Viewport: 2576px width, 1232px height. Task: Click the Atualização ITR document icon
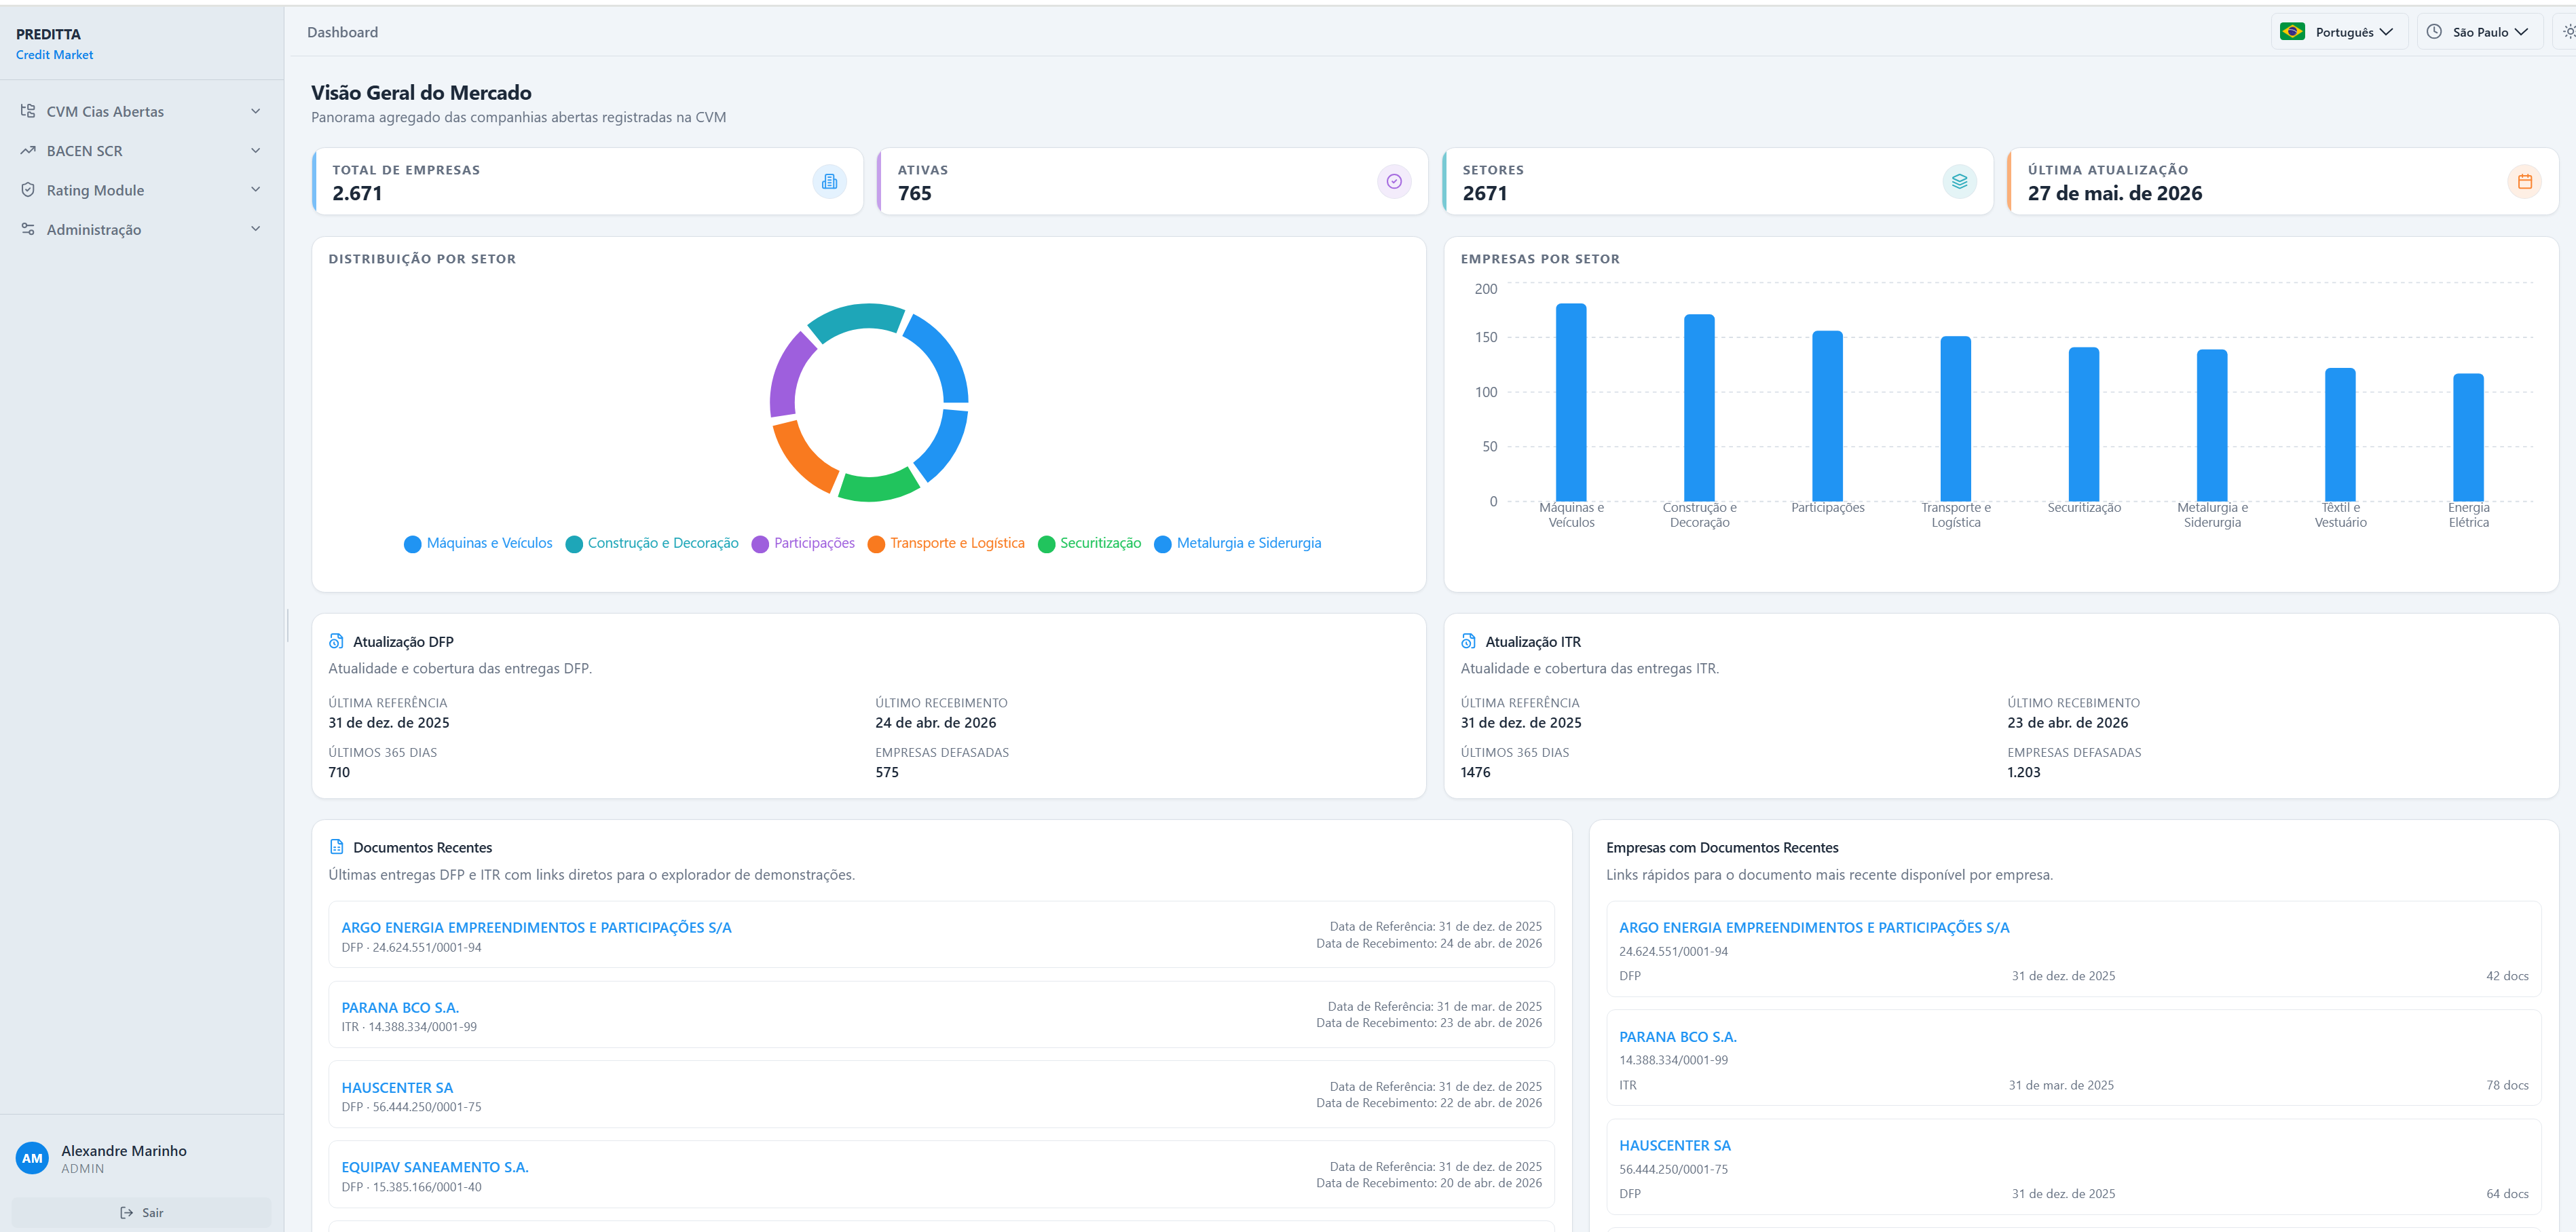1468,641
